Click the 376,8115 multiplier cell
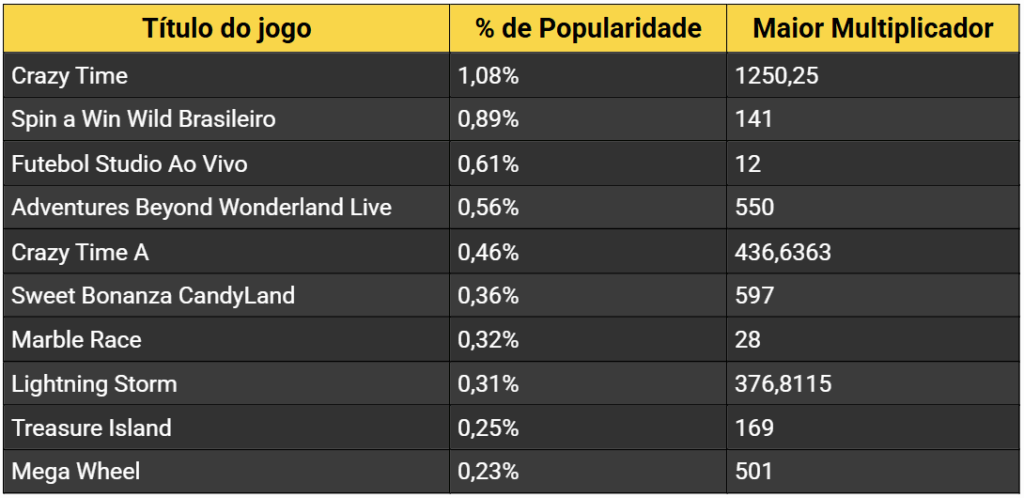1024x498 pixels. point(782,384)
